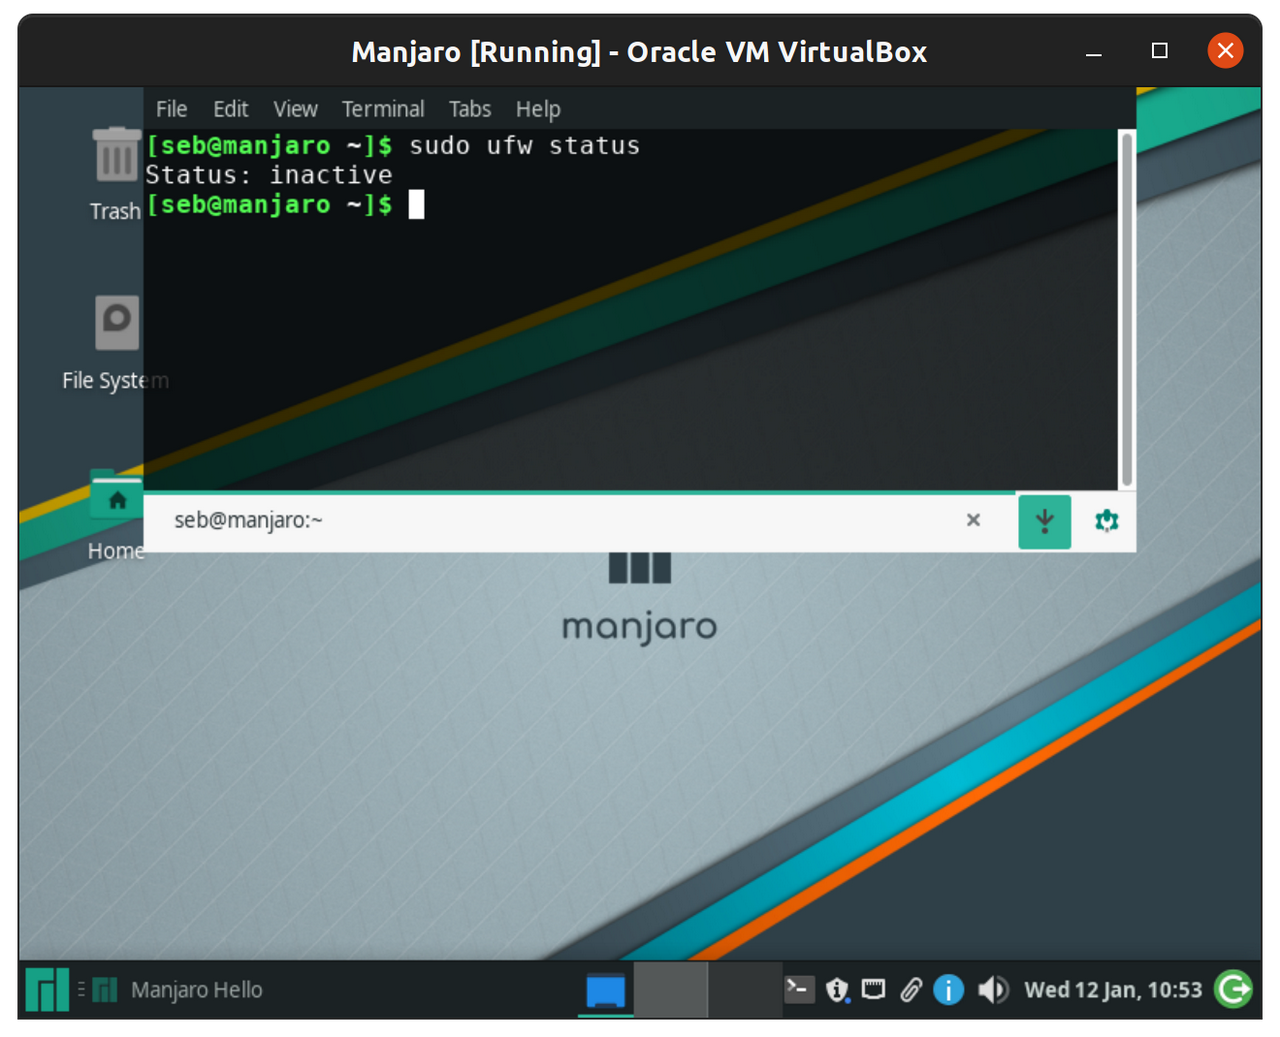Click the green down-arrow terminal button
Image resolution: width=1280 pixels, height=1037 pixels.
click(x=1044, y=521)
